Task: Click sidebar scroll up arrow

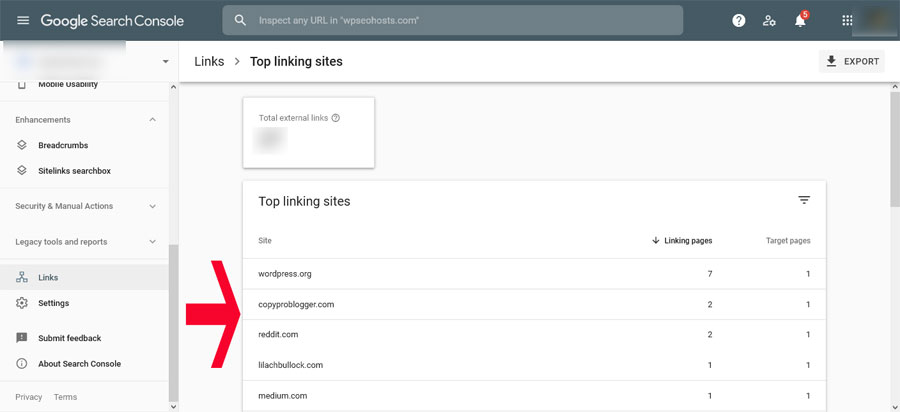Action: tap(173, 87)
